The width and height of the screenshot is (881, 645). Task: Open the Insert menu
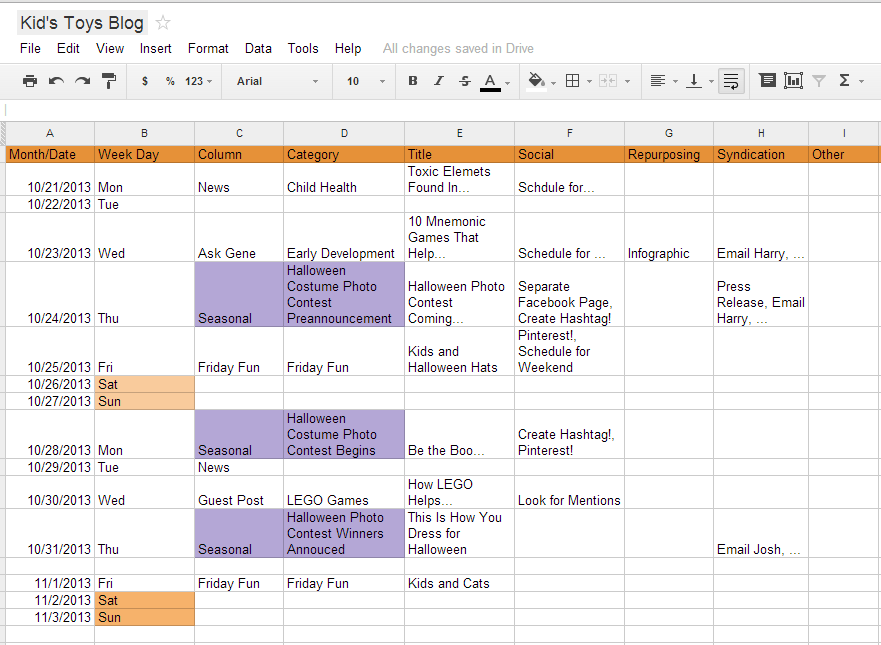[155, 48]
